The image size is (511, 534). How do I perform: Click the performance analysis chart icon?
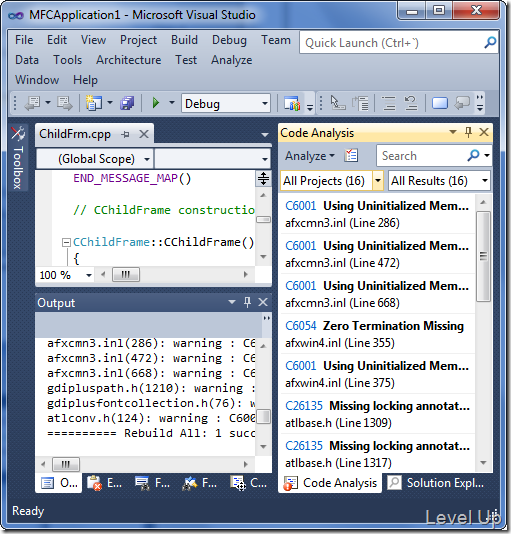(x=292, y=104)
